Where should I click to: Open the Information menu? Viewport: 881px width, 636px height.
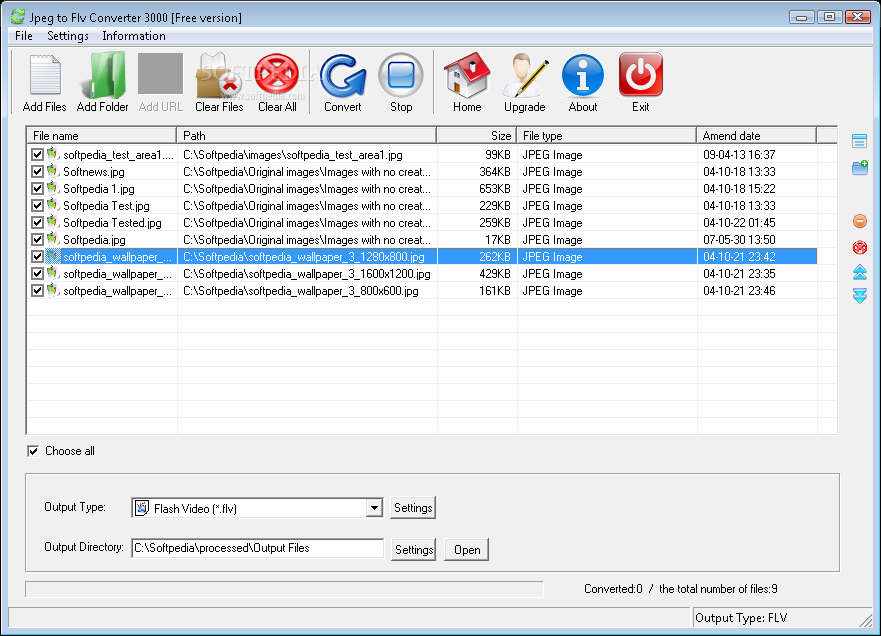(134, 36)
